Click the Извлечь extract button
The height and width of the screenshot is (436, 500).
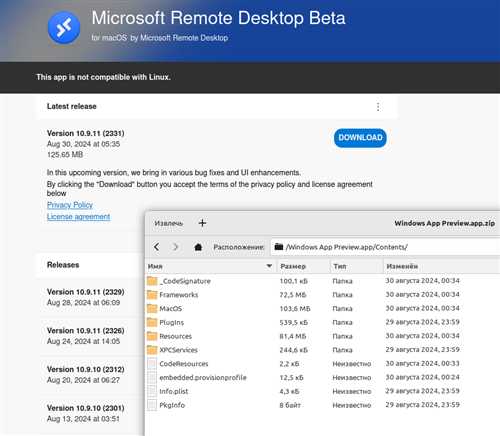[x=169, y=223]
